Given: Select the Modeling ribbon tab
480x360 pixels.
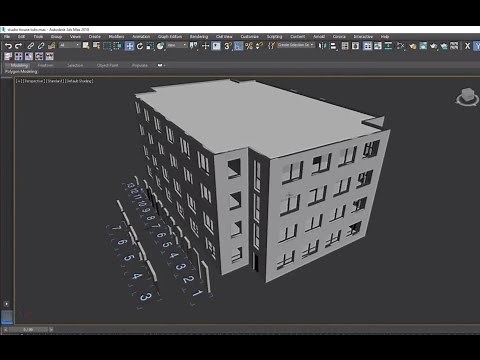Looking at the screenshot, I should (19, 65).
